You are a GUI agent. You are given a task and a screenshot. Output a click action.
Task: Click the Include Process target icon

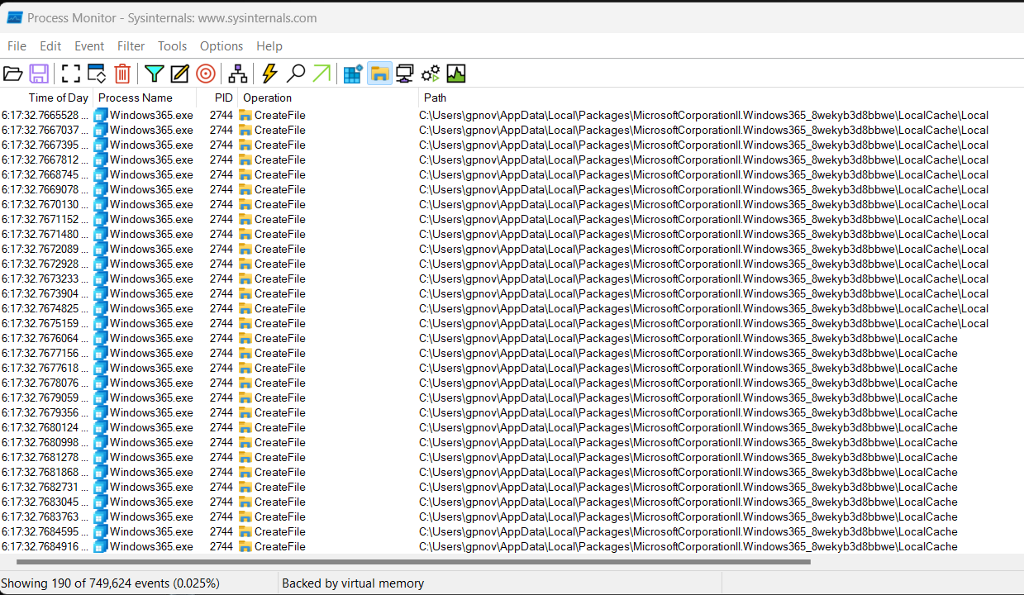point(206,73)
